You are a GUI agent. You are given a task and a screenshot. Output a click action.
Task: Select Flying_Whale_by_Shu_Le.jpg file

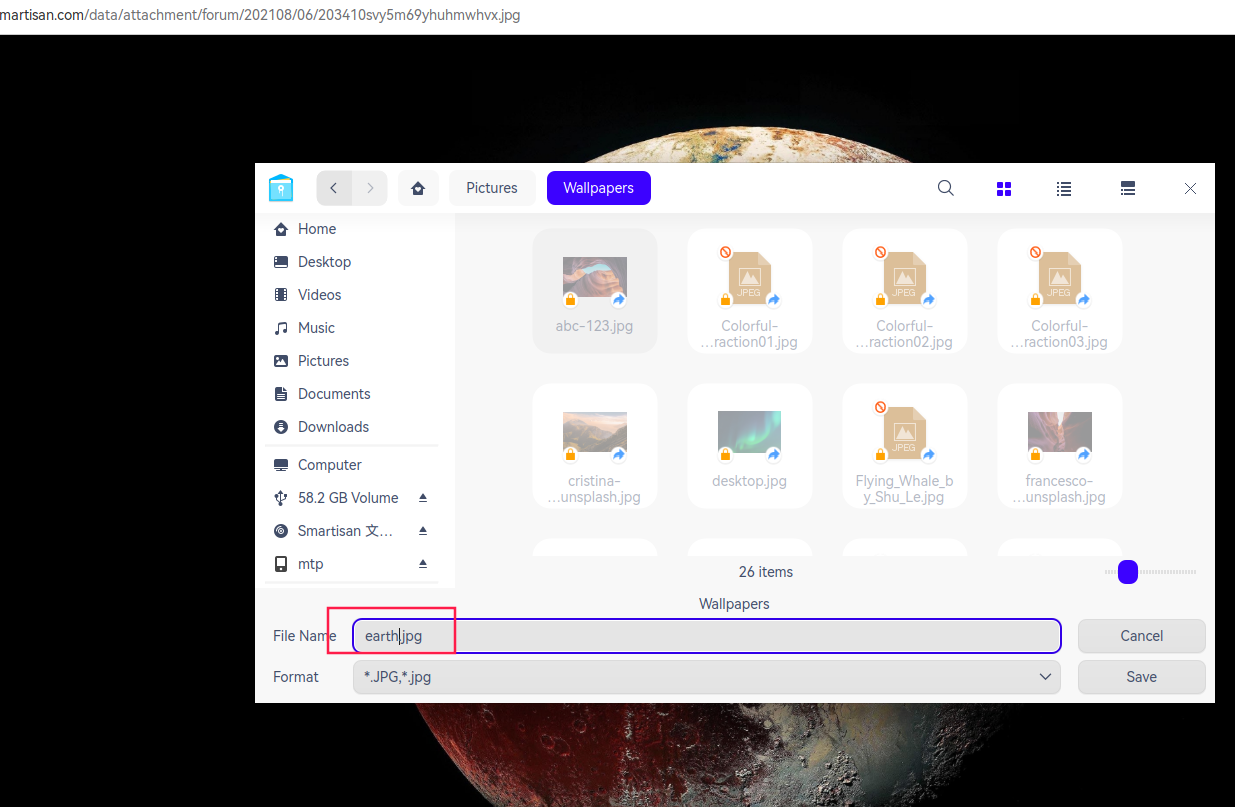[905, 446]
